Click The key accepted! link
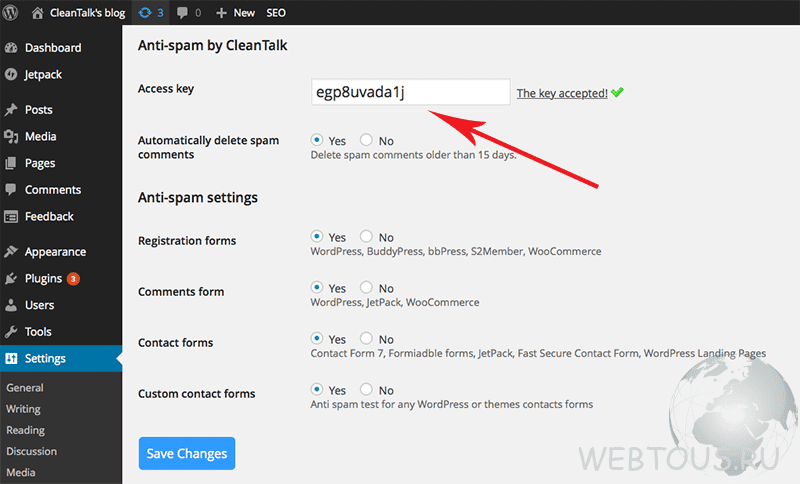 (x=562, y=93)
